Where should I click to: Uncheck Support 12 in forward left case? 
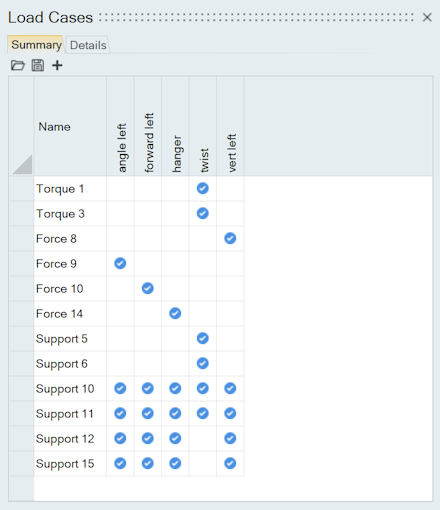pos(148,438)
